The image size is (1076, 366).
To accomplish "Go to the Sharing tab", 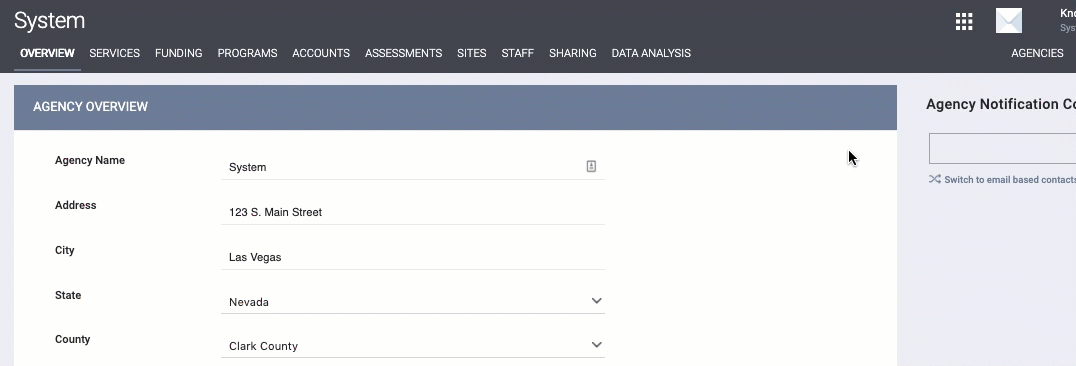I will point(572,53).
